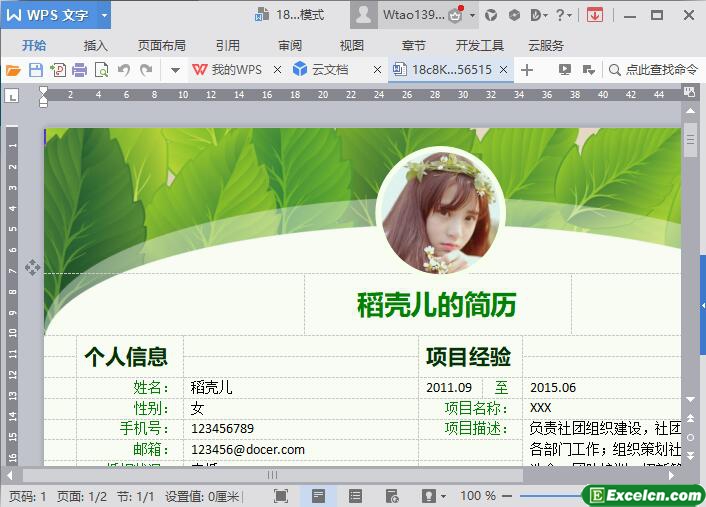Switch to web layout view in status bar
The height and width of the screenshot is (507, 706).
point(392,496)
